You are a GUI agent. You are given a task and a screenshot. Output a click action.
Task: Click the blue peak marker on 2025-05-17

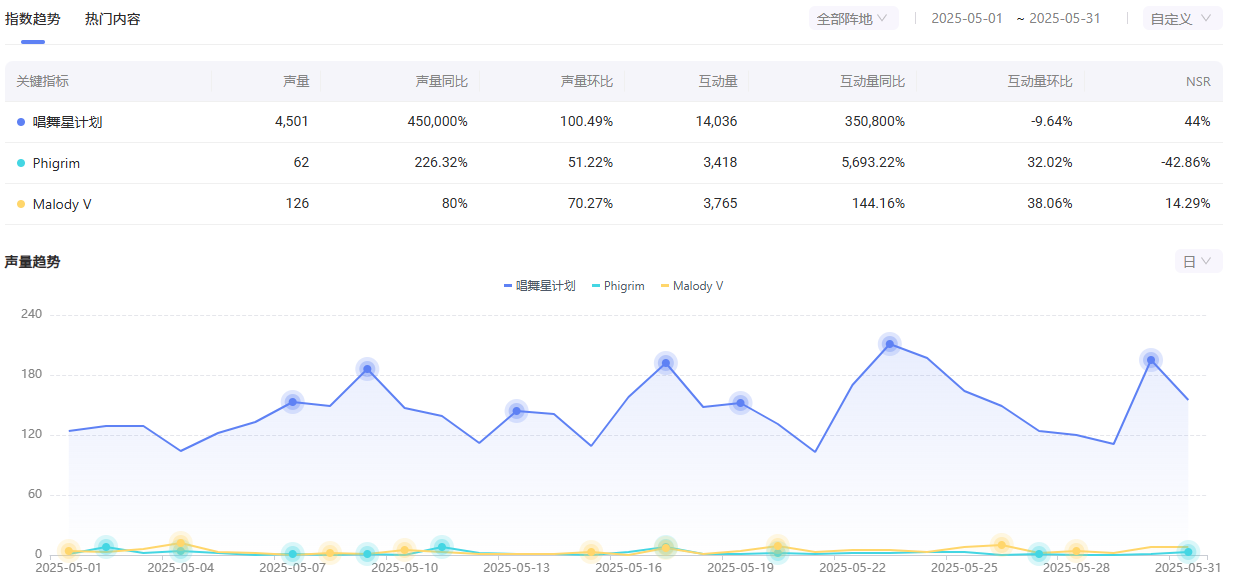666,363
